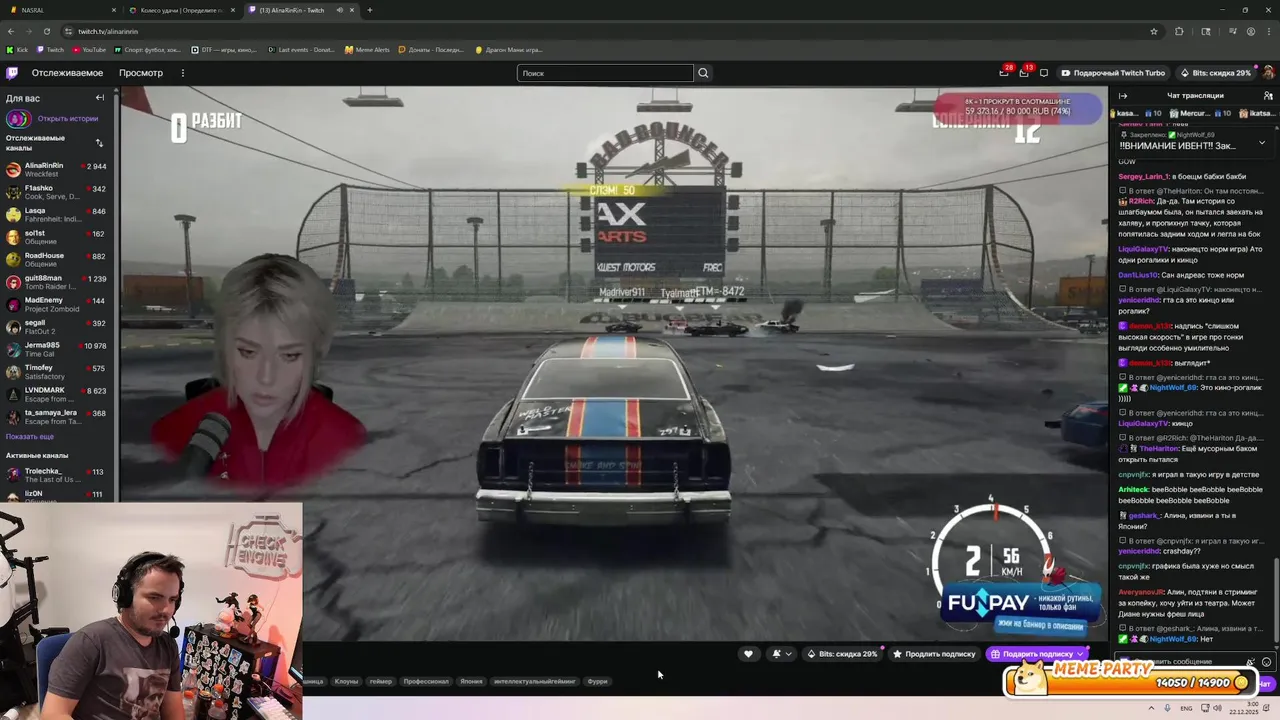Switch to the NASRAL browser tab

60,10
